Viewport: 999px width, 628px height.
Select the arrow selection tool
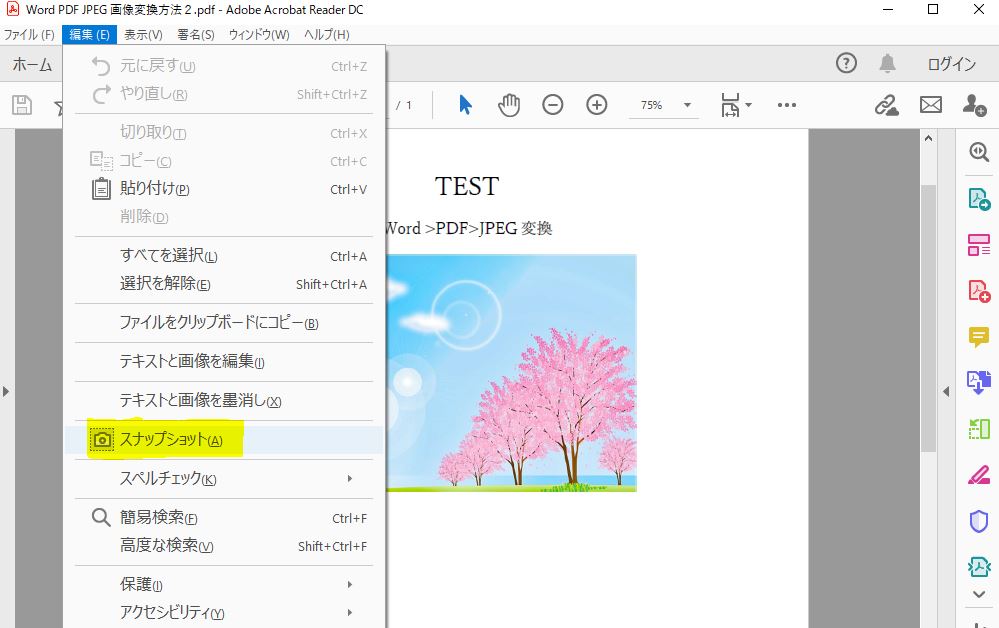(x=465, y=105)
